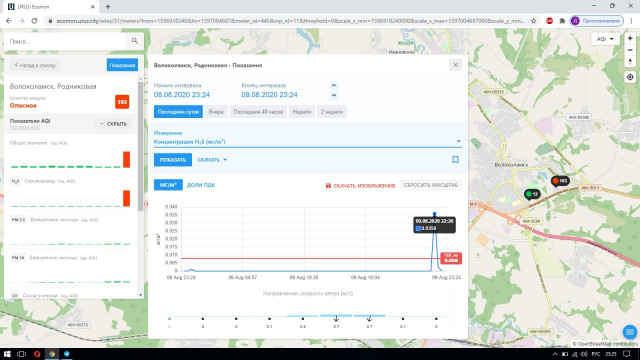Go back with Назад к списку
Screen dimensions: 640x360
pos(35,65)
